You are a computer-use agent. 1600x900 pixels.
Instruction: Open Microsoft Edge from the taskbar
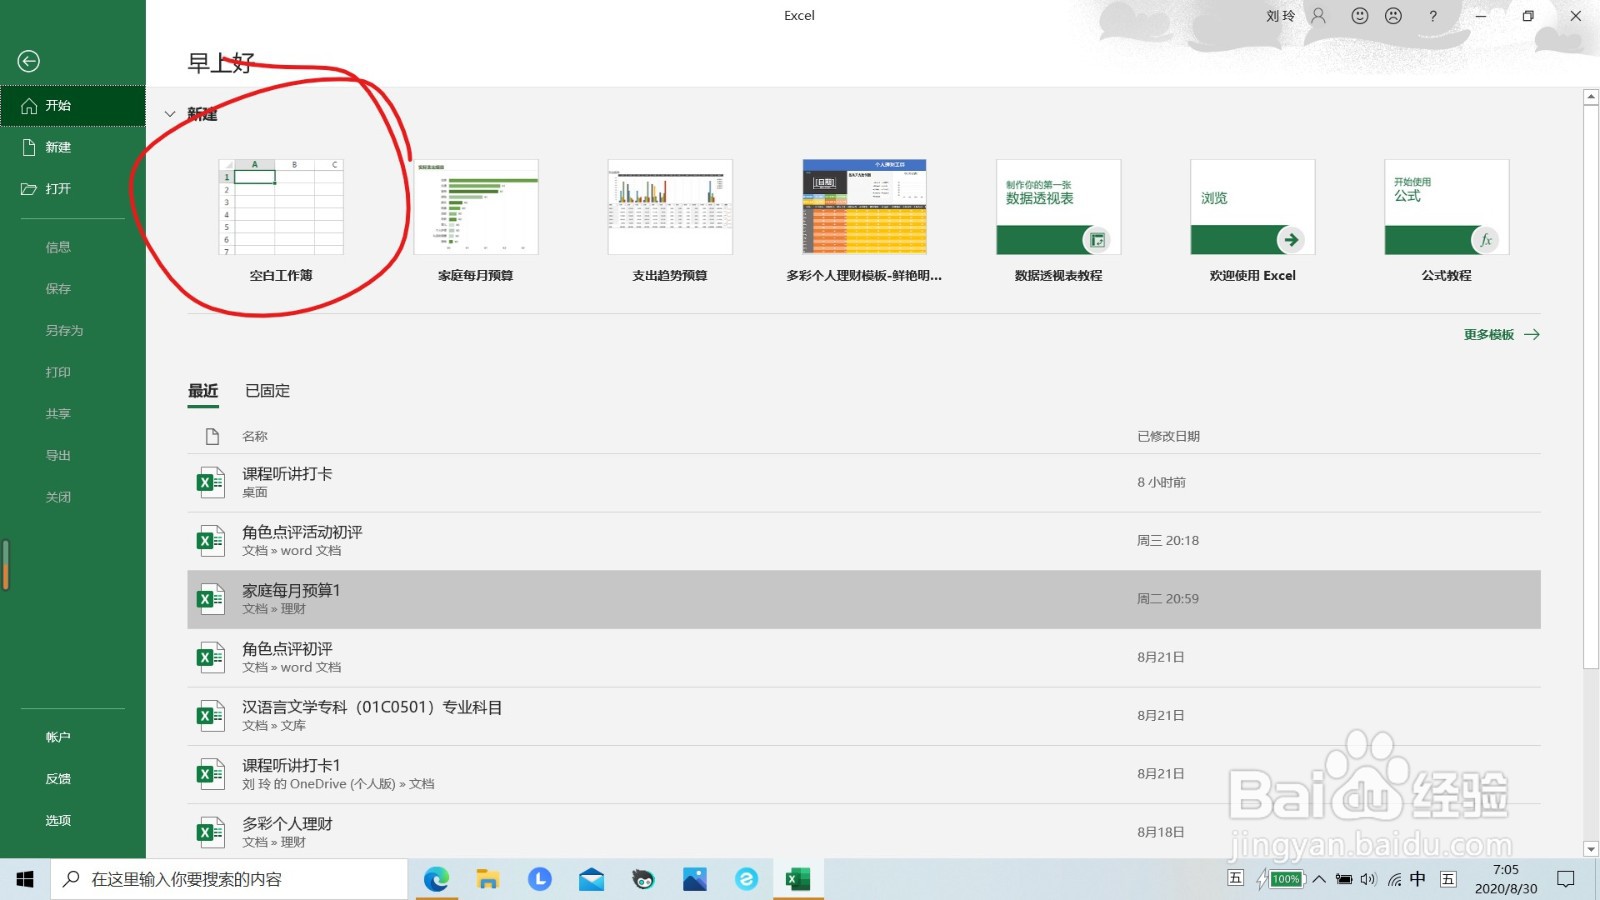click(436, 879)
